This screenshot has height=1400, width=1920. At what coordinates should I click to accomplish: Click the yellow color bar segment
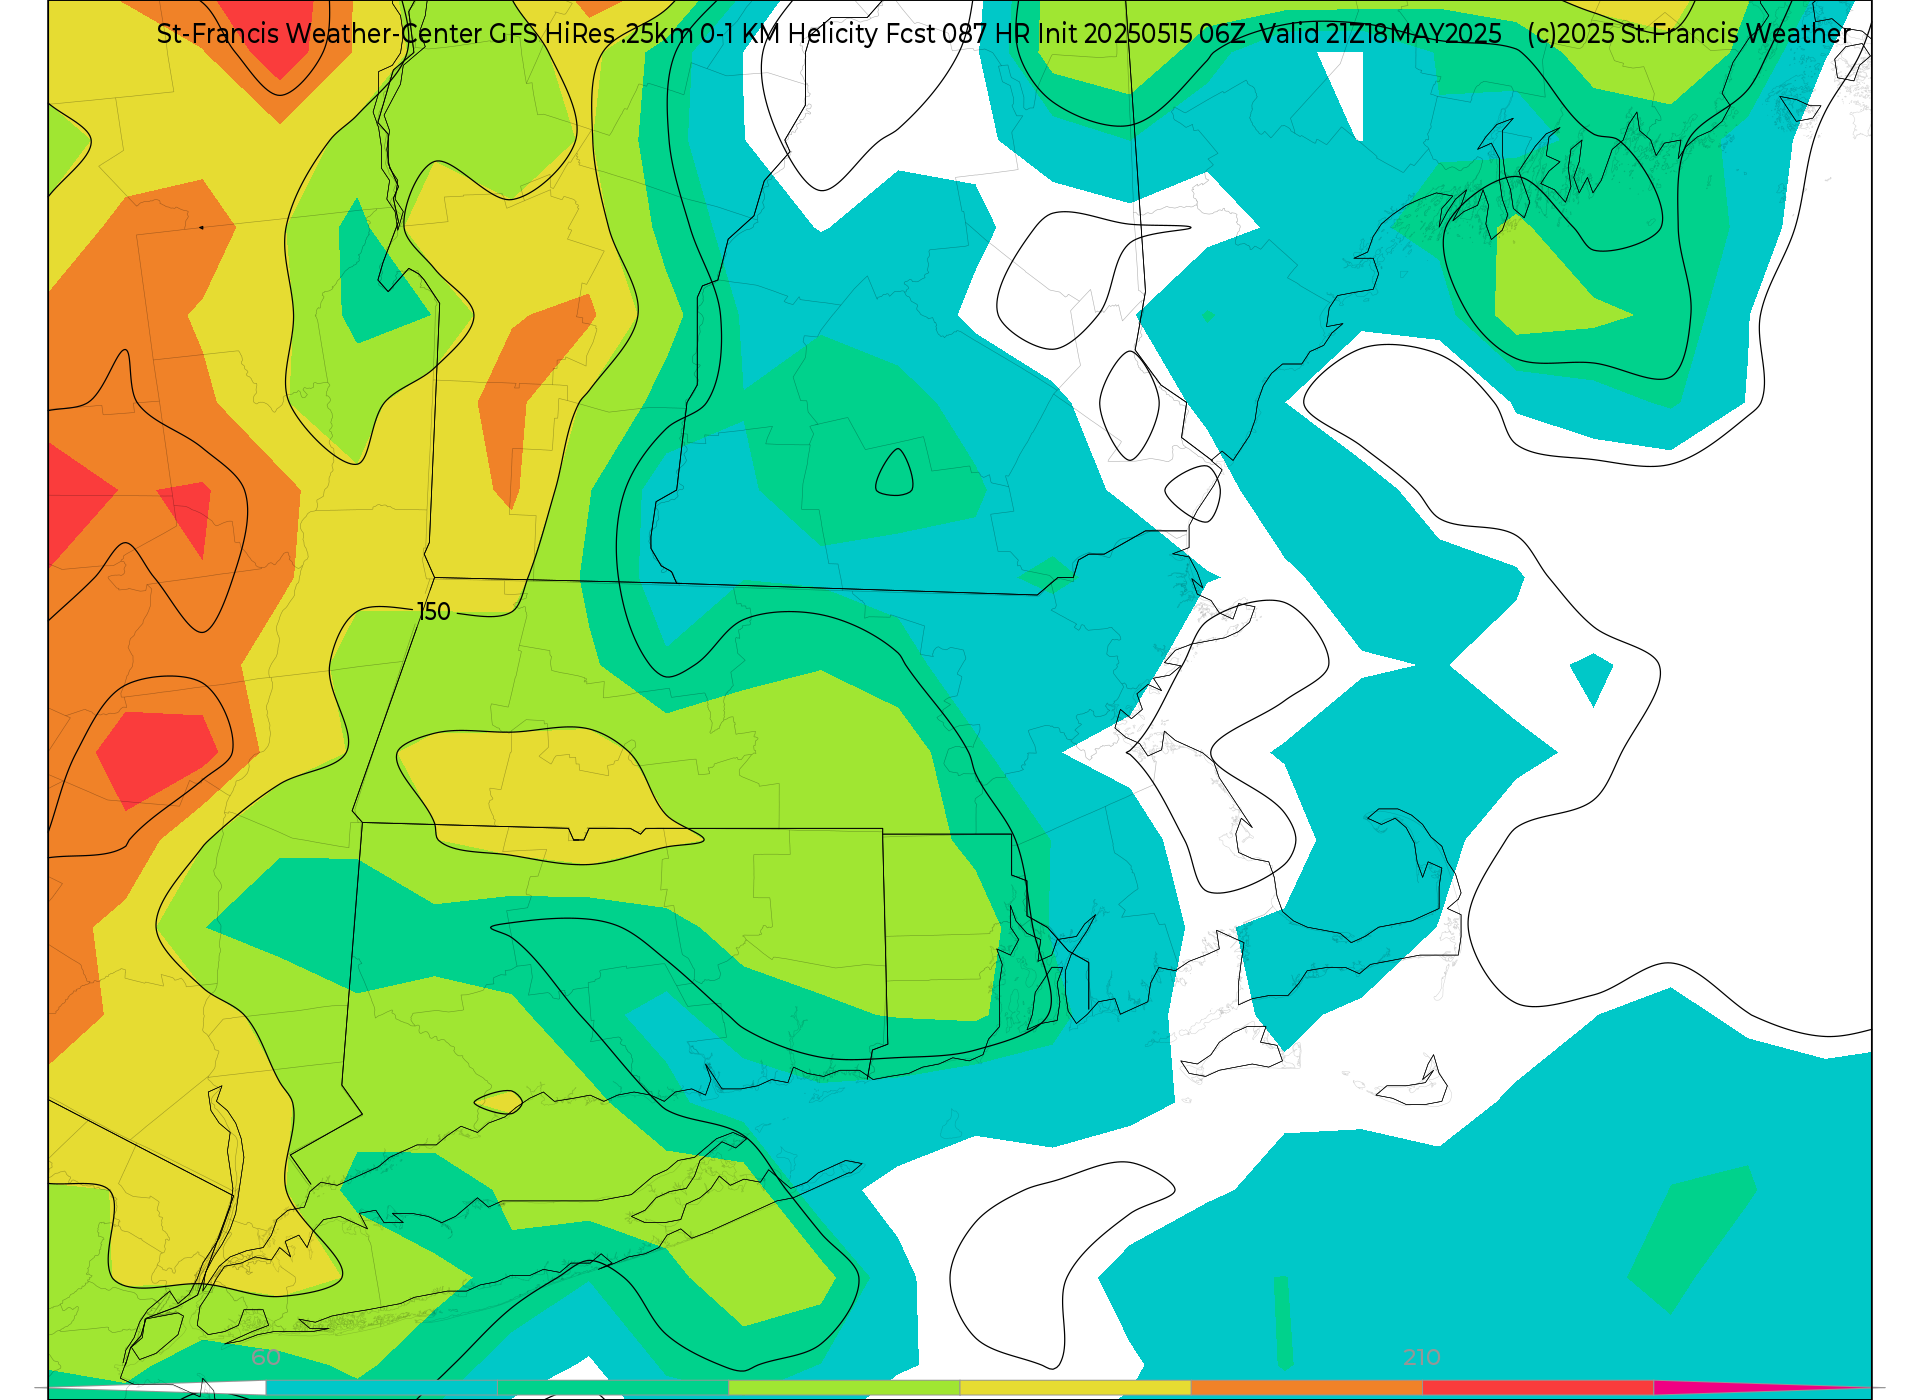pos(1074,1388)
